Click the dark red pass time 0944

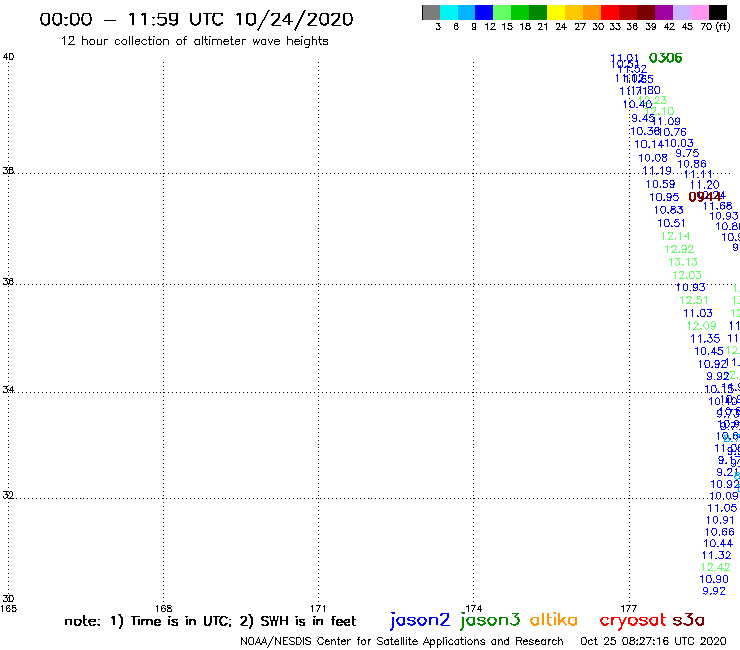(705, 197)
